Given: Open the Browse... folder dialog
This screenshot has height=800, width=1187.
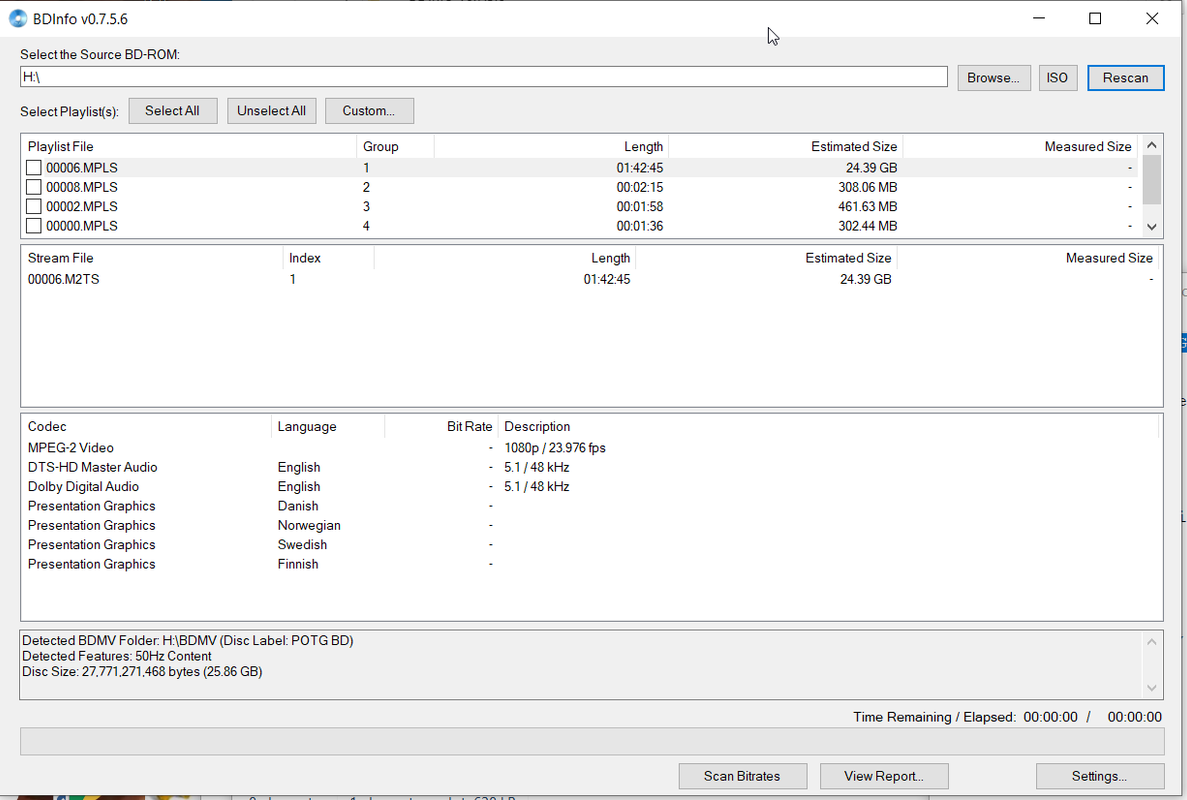Looking at the screenshot, I should [x=993, y=78].
